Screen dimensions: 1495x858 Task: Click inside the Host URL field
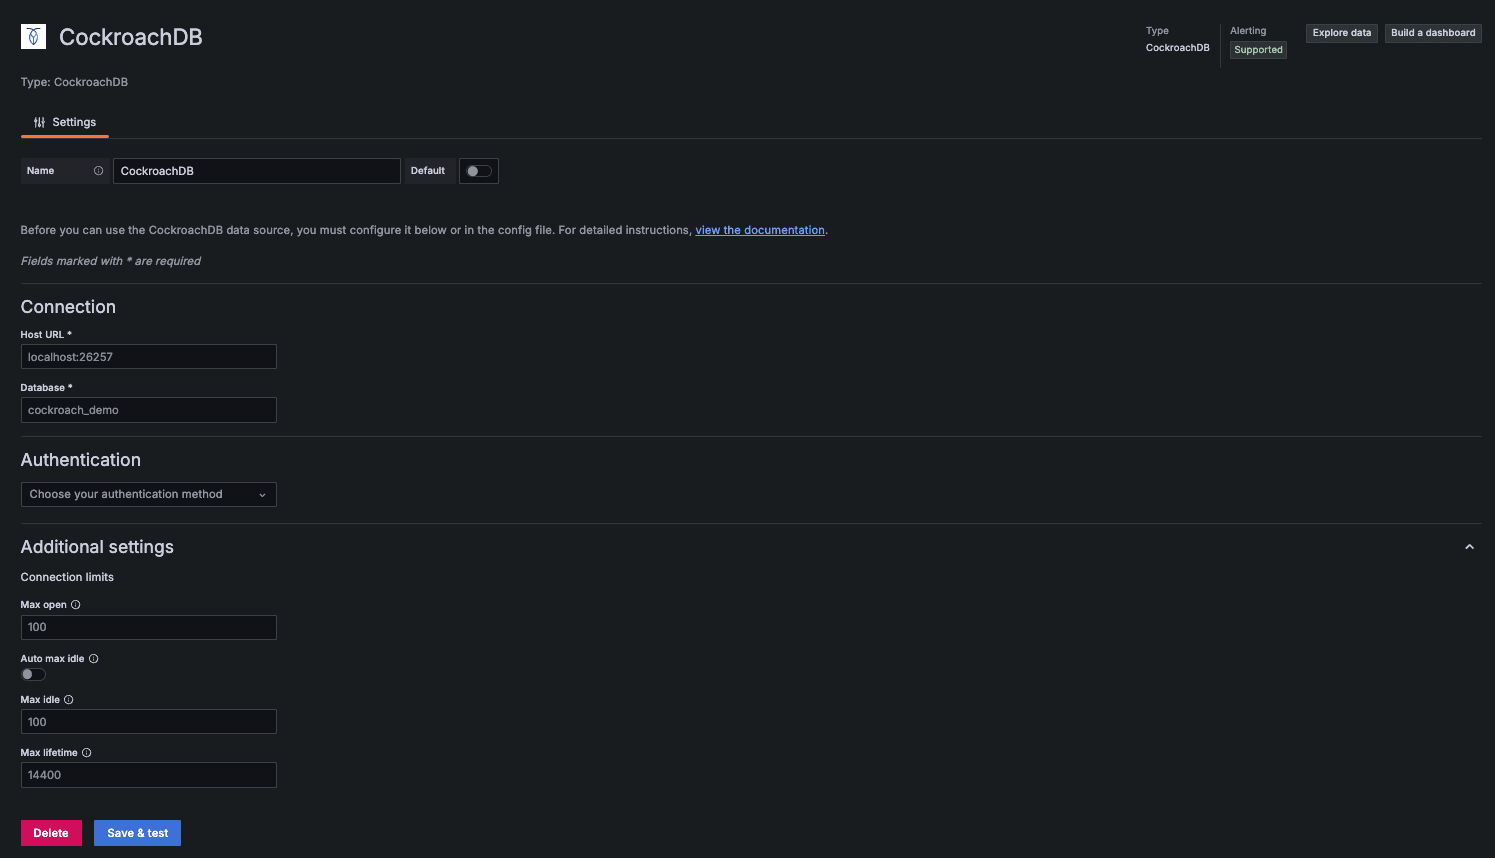(x=148, y=356)
